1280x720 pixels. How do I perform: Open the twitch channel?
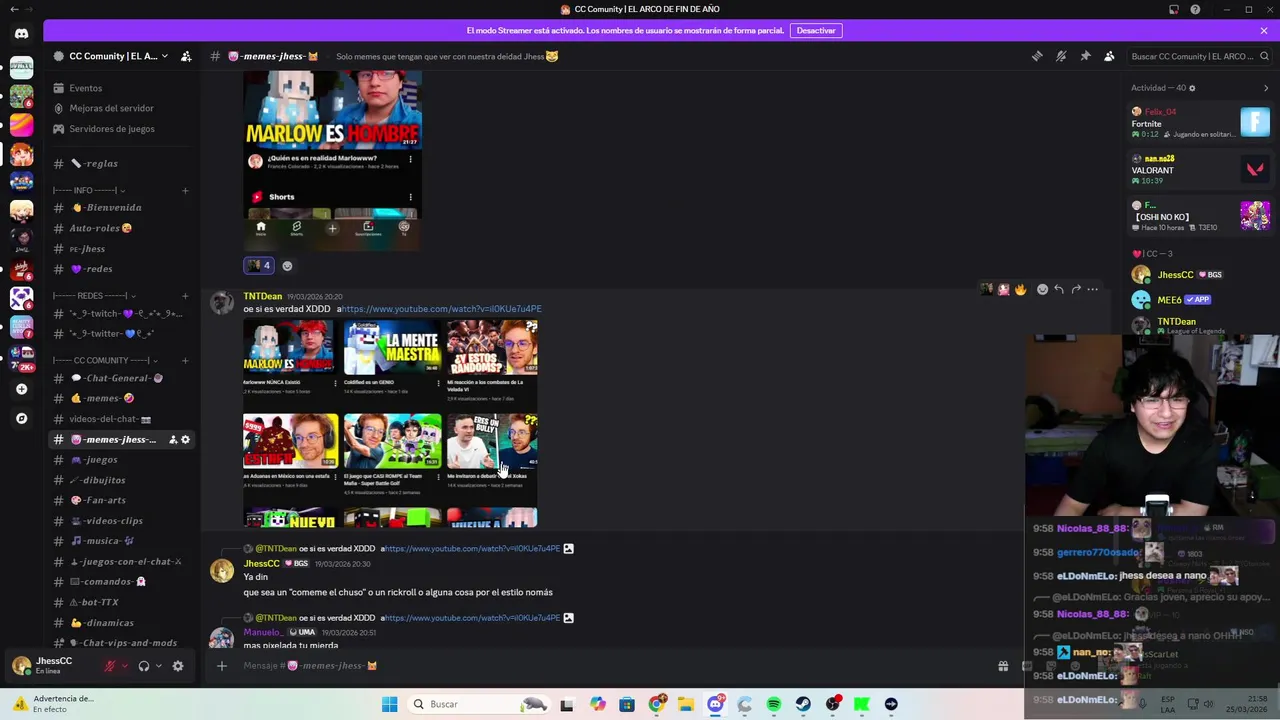coord(121,313)
